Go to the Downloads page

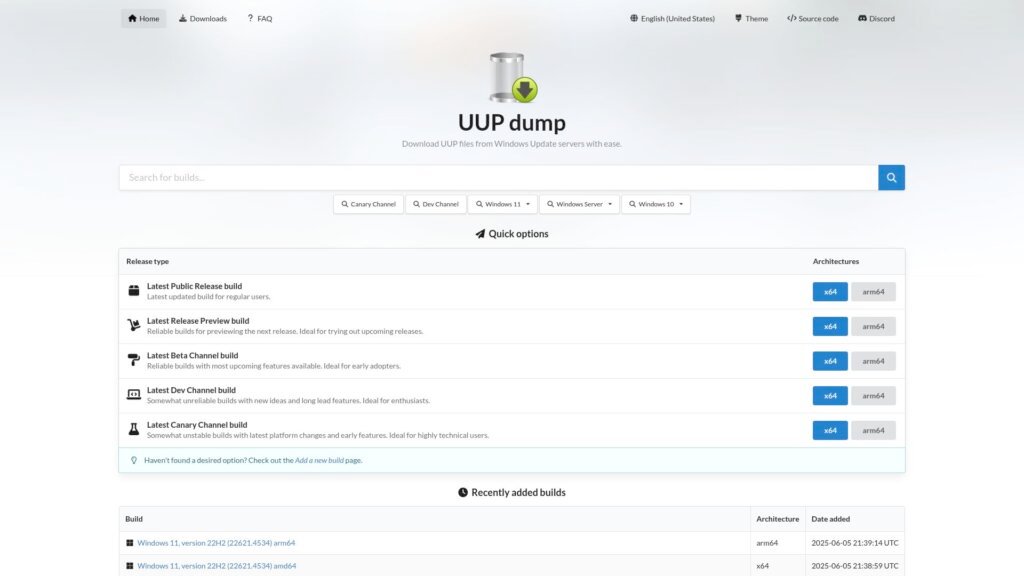[203, 18]
